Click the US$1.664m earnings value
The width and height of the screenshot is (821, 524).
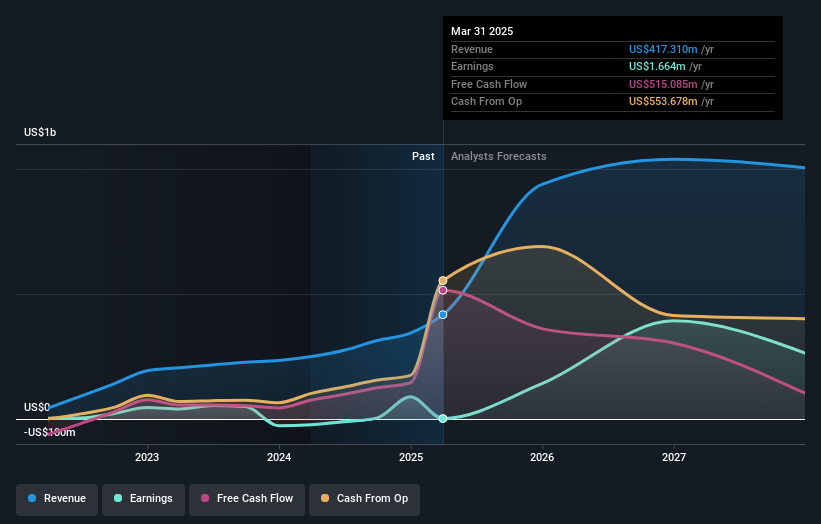[657, 66]
